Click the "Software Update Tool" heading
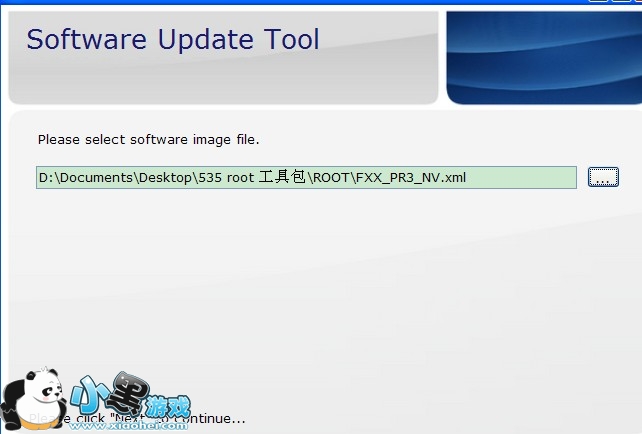Screen dimensions: 642x434 [173, 40]
